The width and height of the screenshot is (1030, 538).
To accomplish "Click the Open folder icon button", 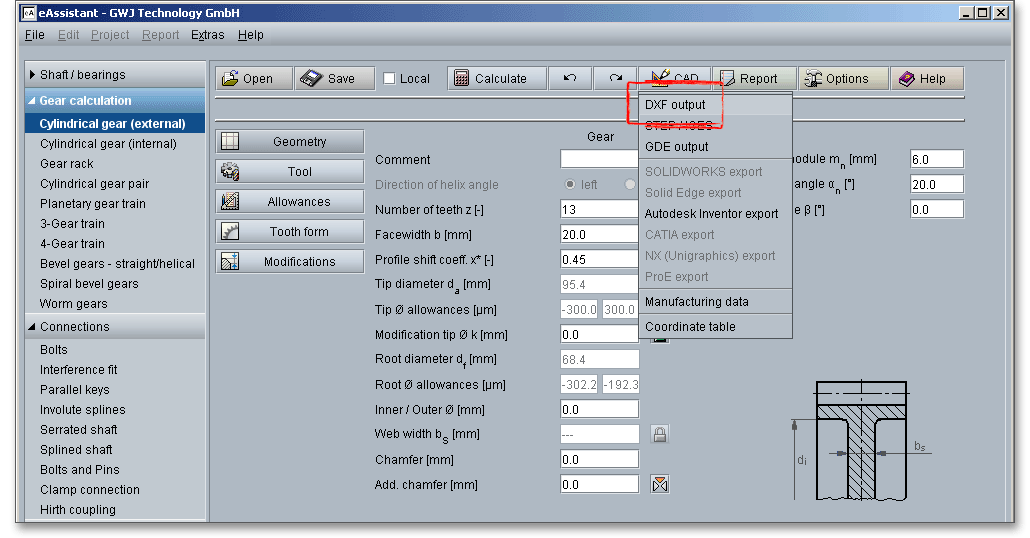I will (253, 79).
